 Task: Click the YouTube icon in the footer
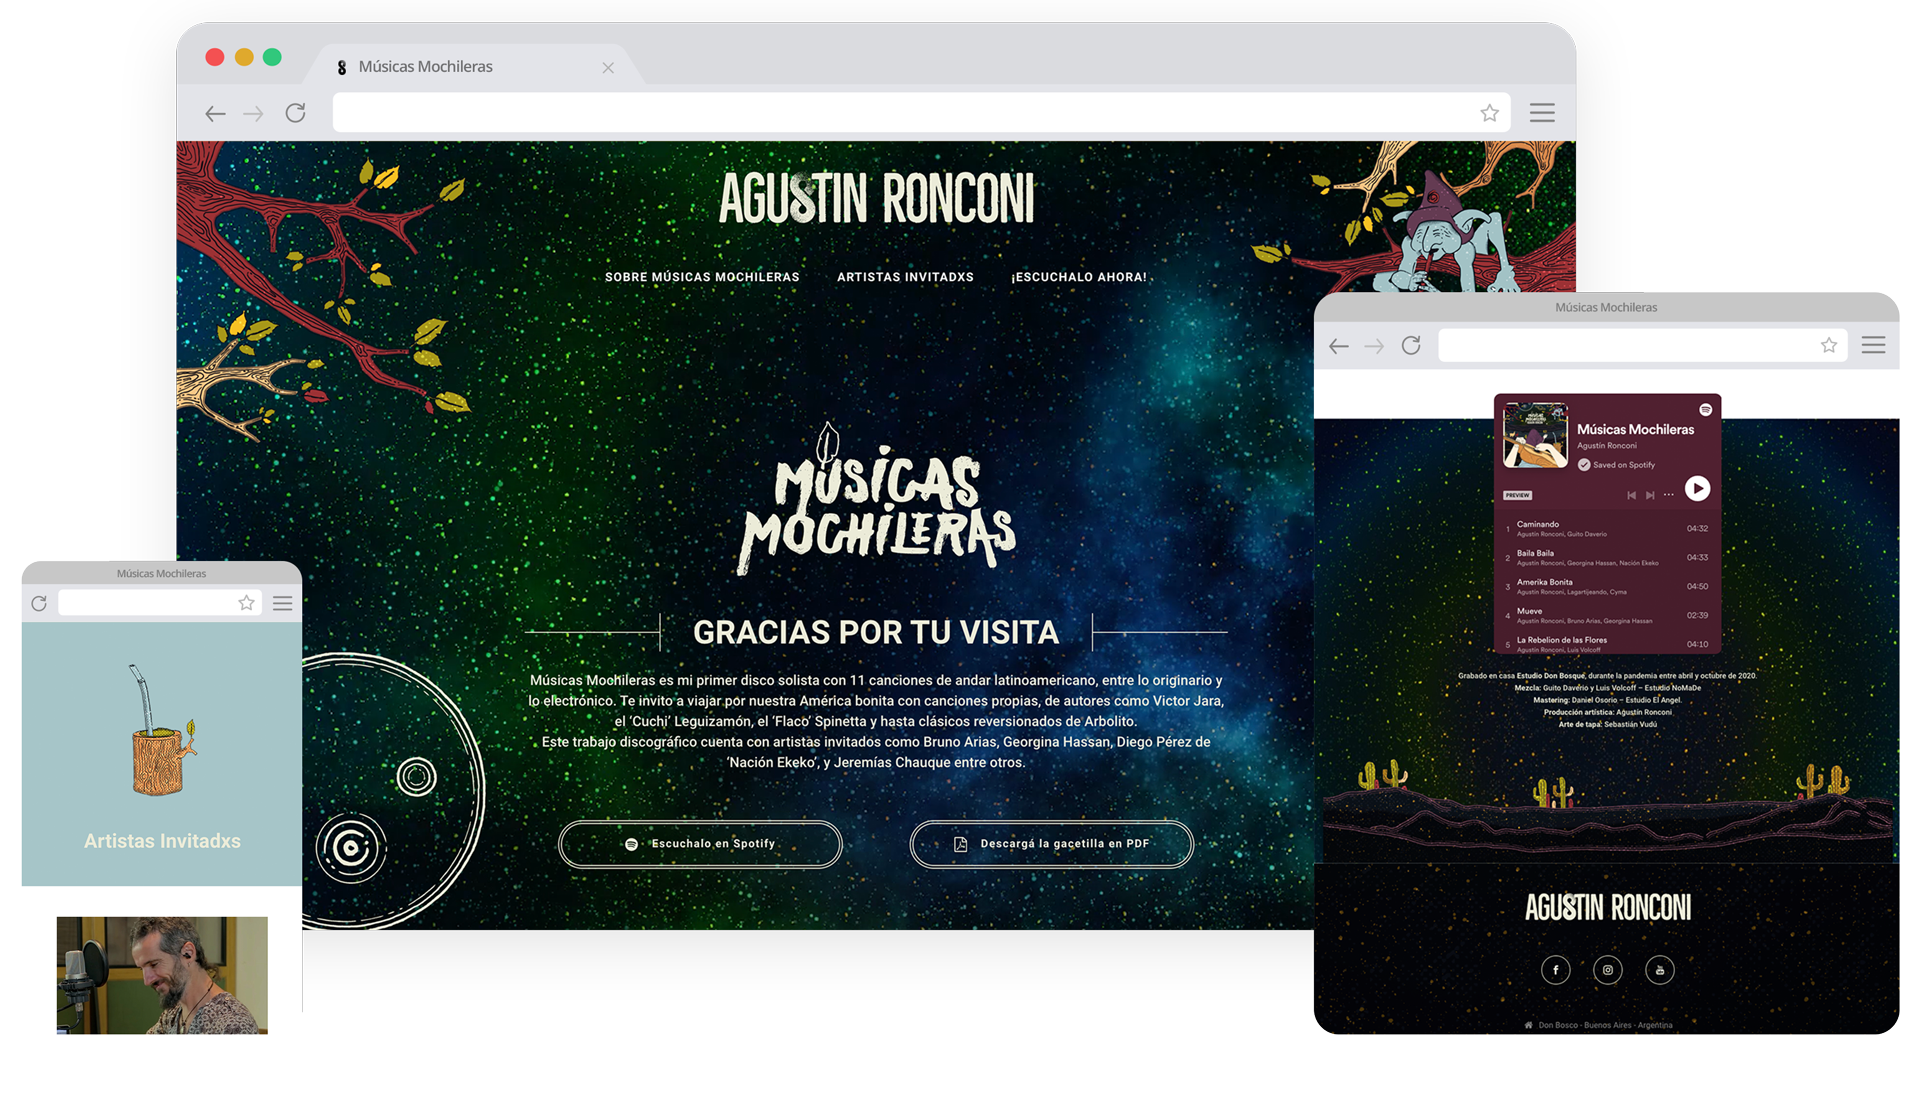tap(1660, 970)
